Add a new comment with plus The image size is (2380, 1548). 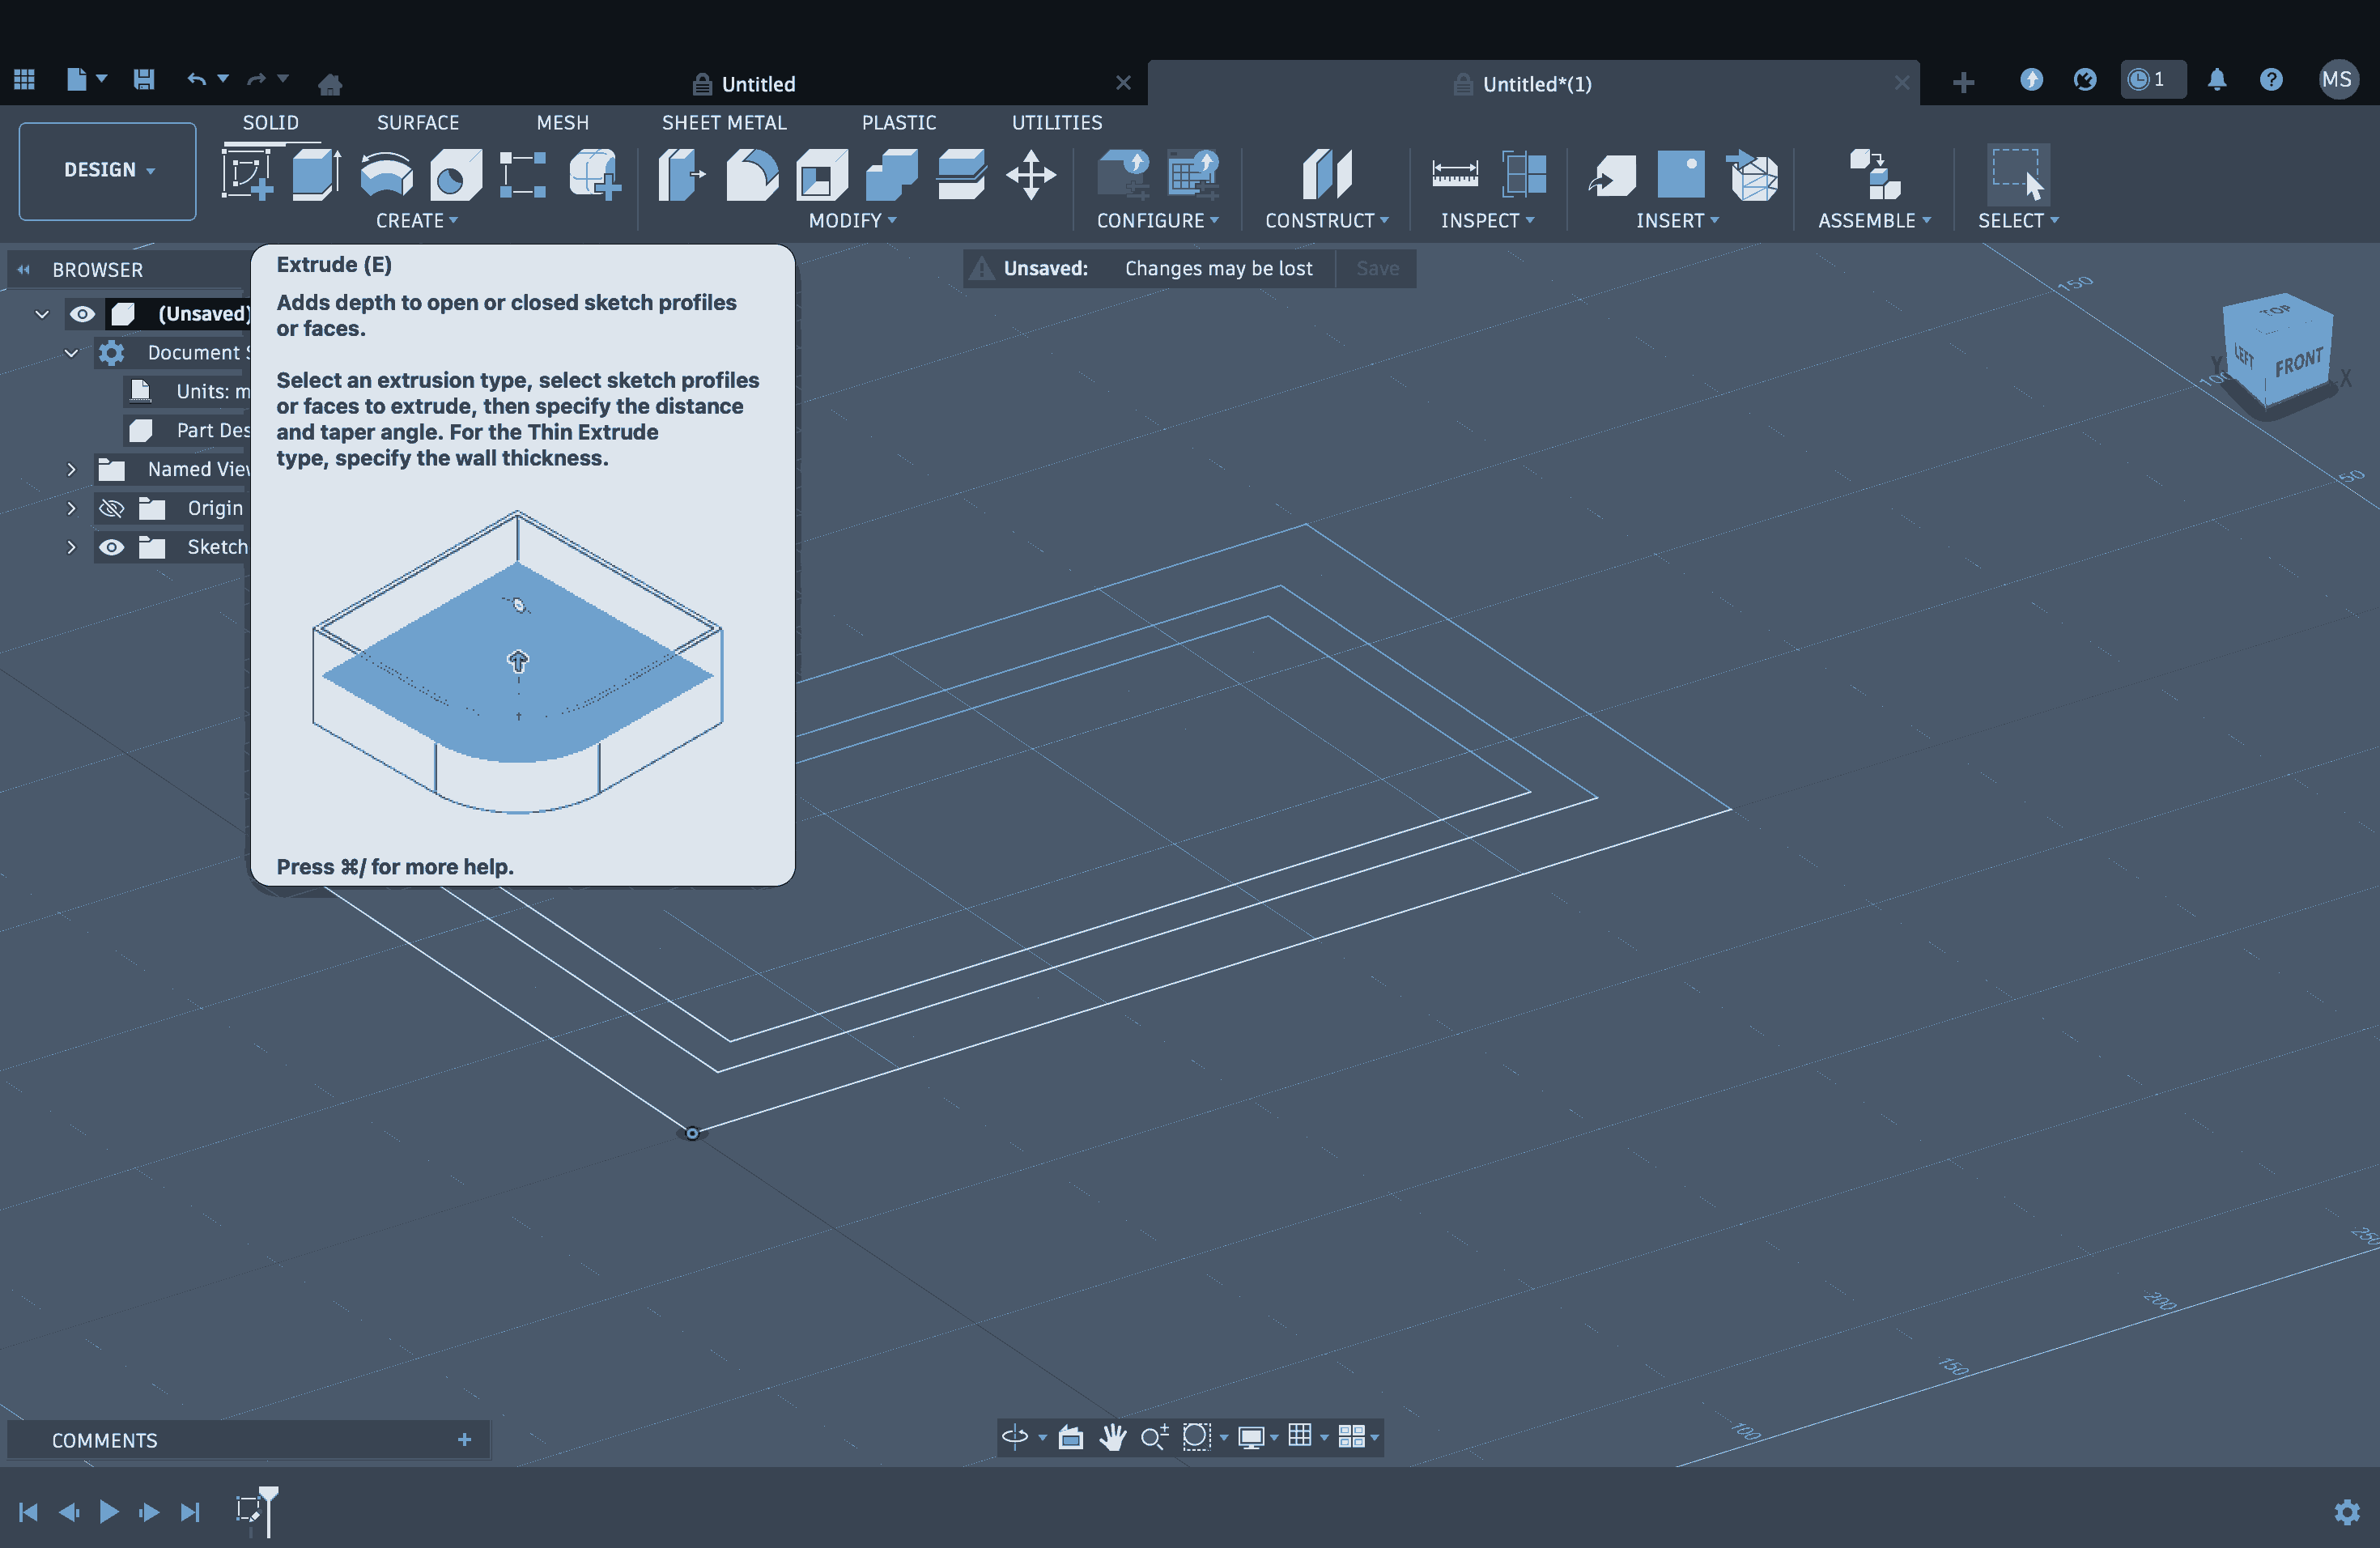click(x=465, y=1440)
